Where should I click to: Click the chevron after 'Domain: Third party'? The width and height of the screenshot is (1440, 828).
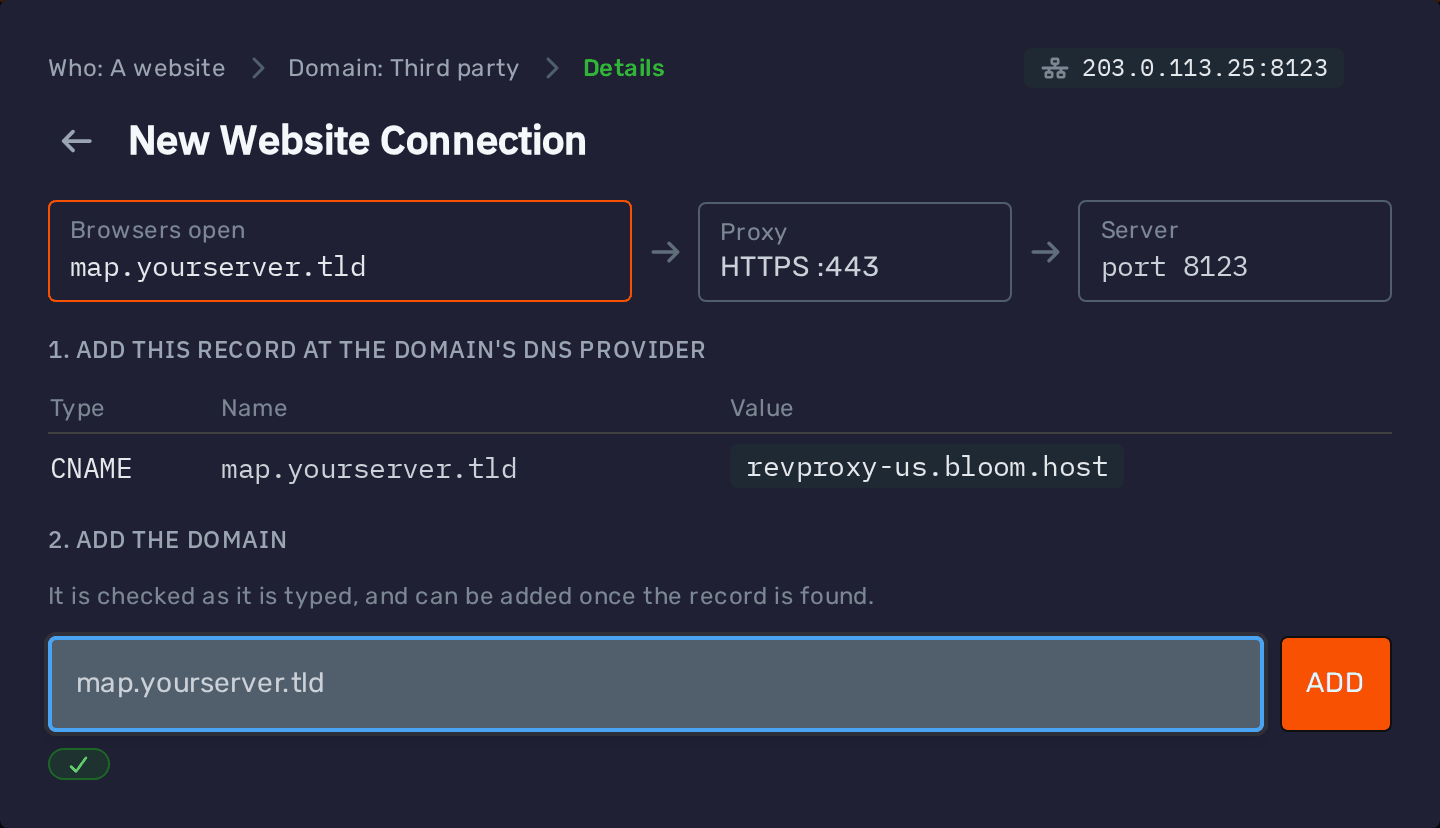coord(552,68)
